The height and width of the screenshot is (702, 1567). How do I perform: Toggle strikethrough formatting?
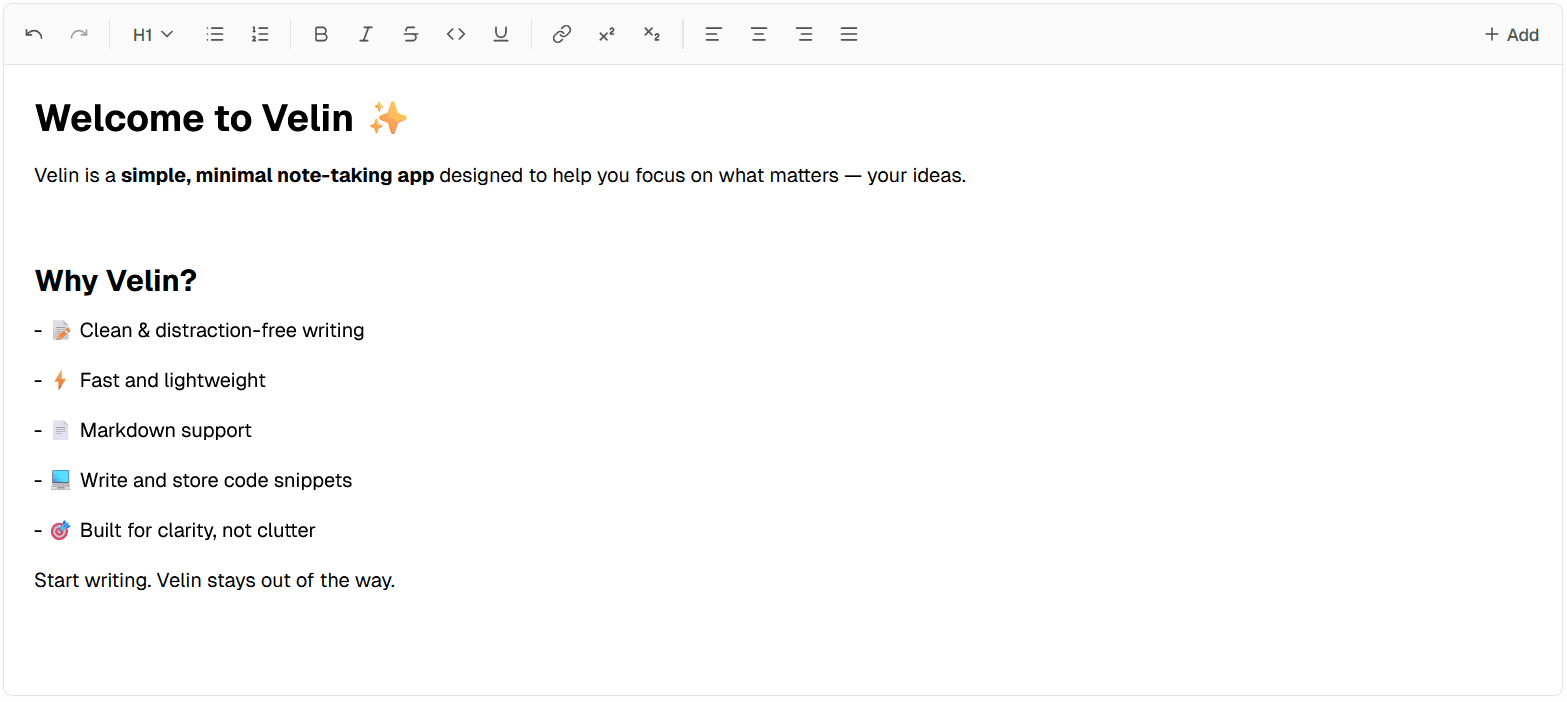[411, 34]
